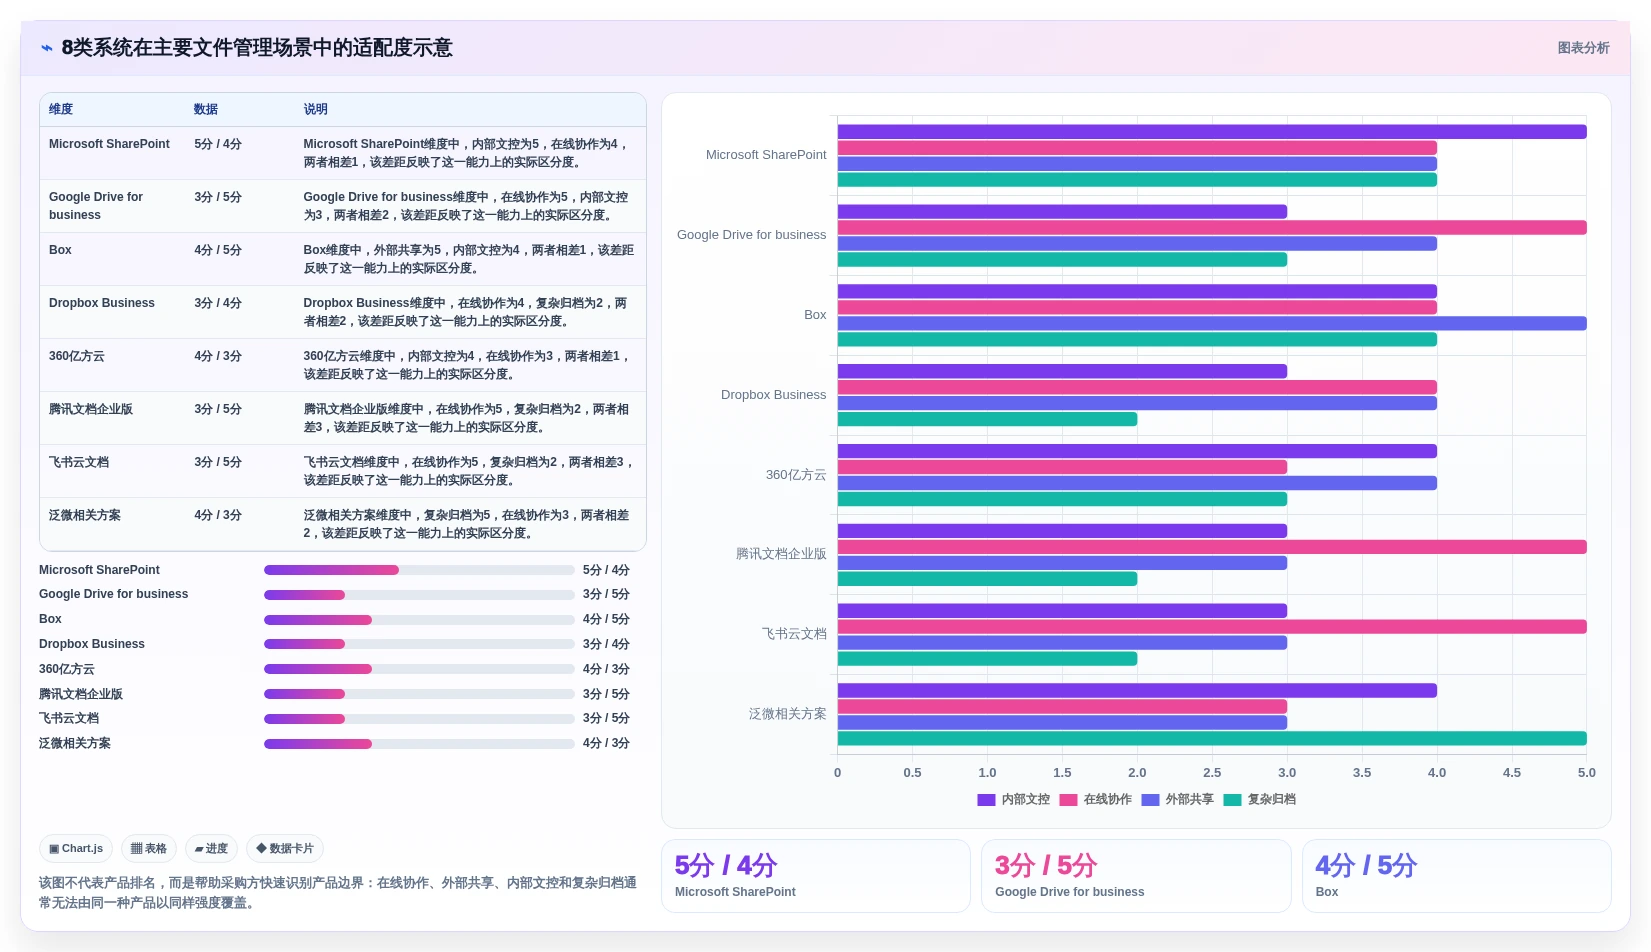
Task: Toggle 在线协作 legend pink swatch
Action: (1068, 800)
